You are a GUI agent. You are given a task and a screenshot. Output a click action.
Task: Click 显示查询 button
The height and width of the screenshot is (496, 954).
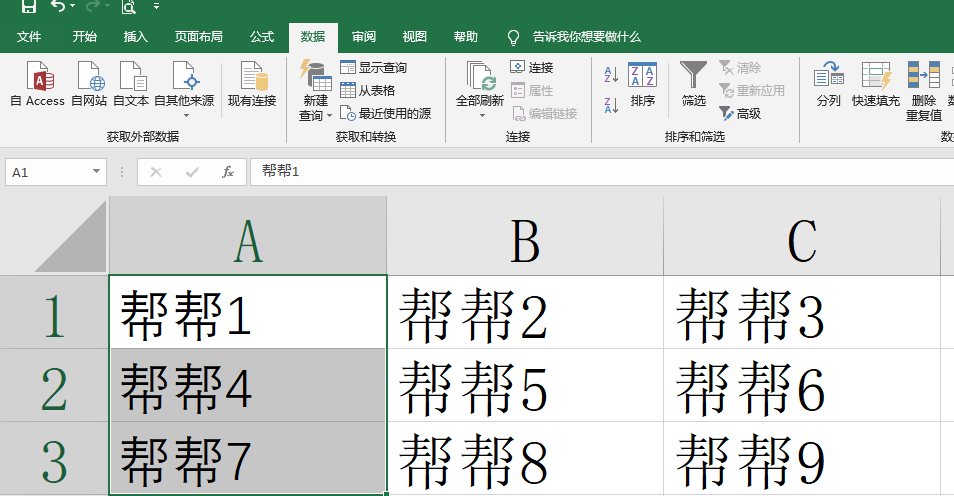coord(374,68)
